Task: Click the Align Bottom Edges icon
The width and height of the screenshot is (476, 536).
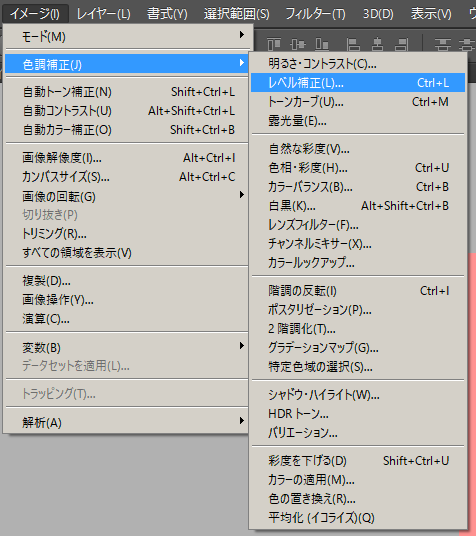Action: [322, 44]
